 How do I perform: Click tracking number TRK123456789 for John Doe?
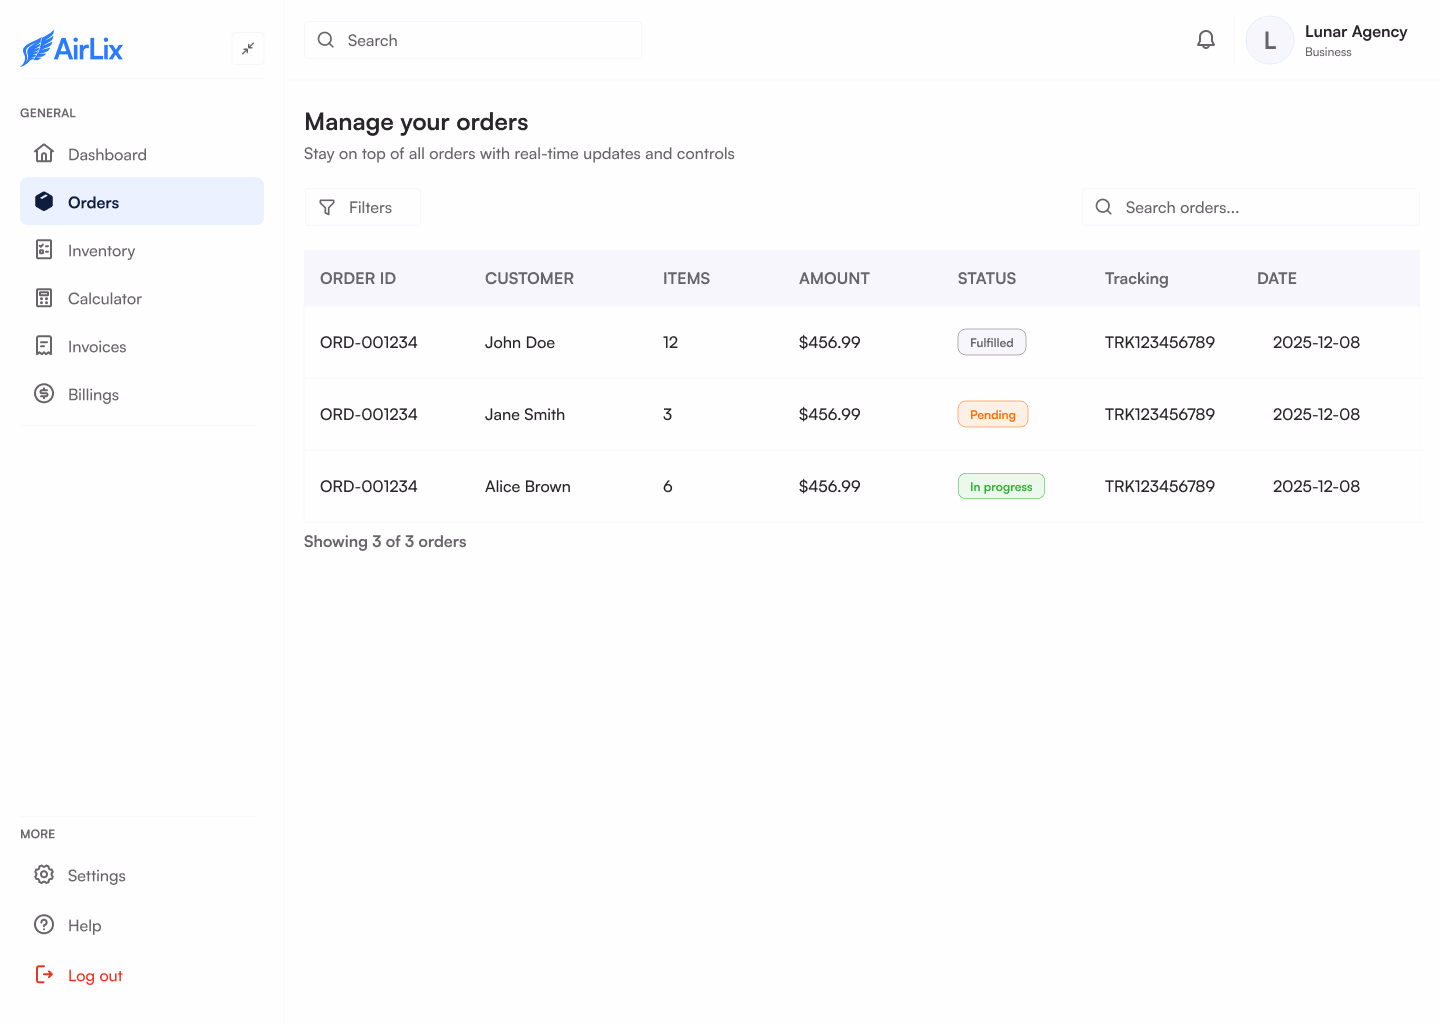(1159, 342)
